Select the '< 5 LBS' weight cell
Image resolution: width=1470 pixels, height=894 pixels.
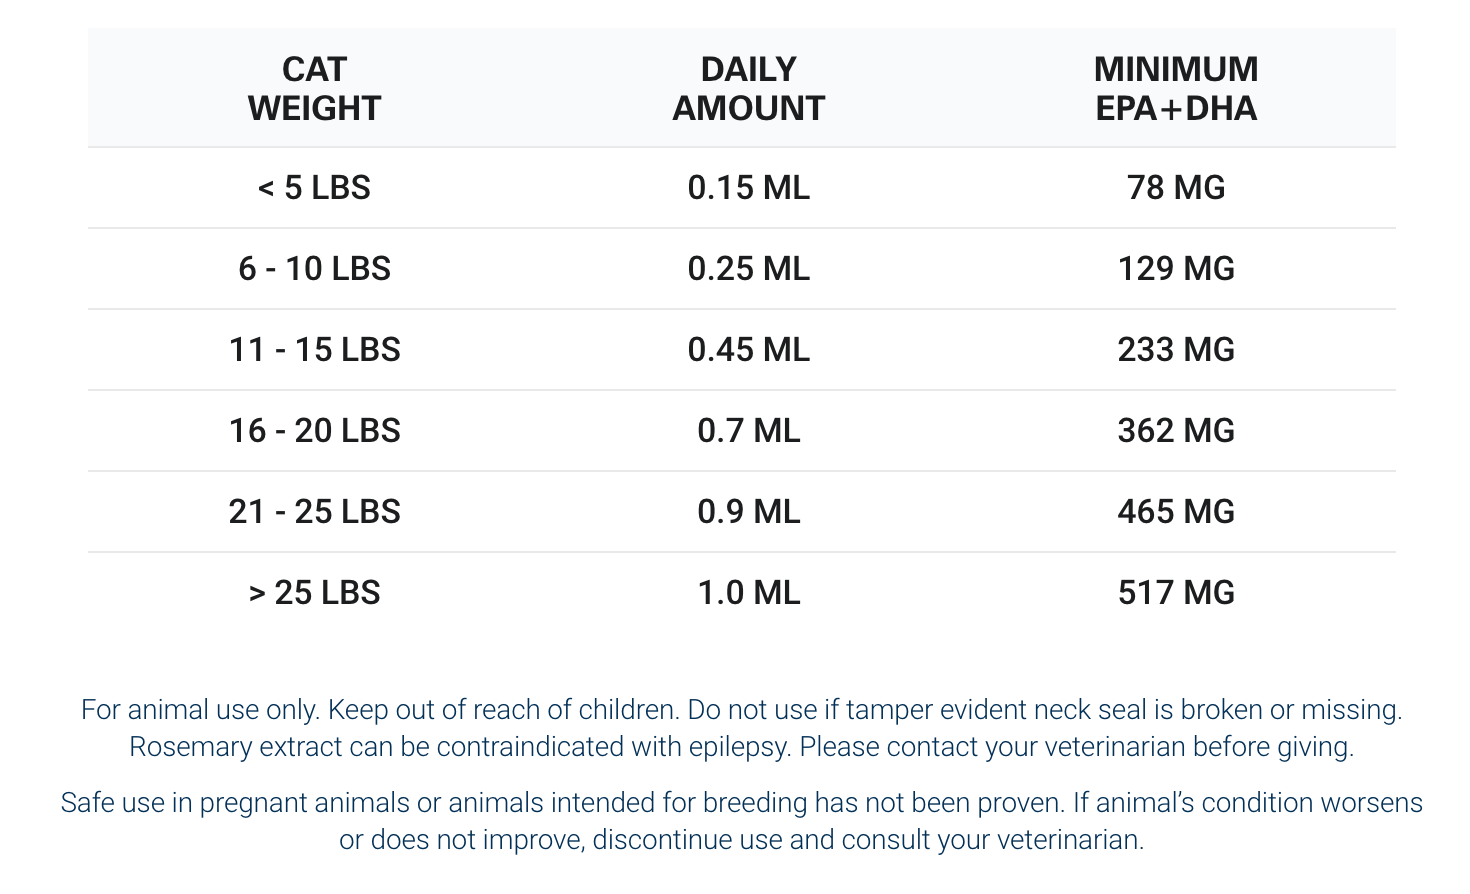pyautogui.click(x=314, y=188)
